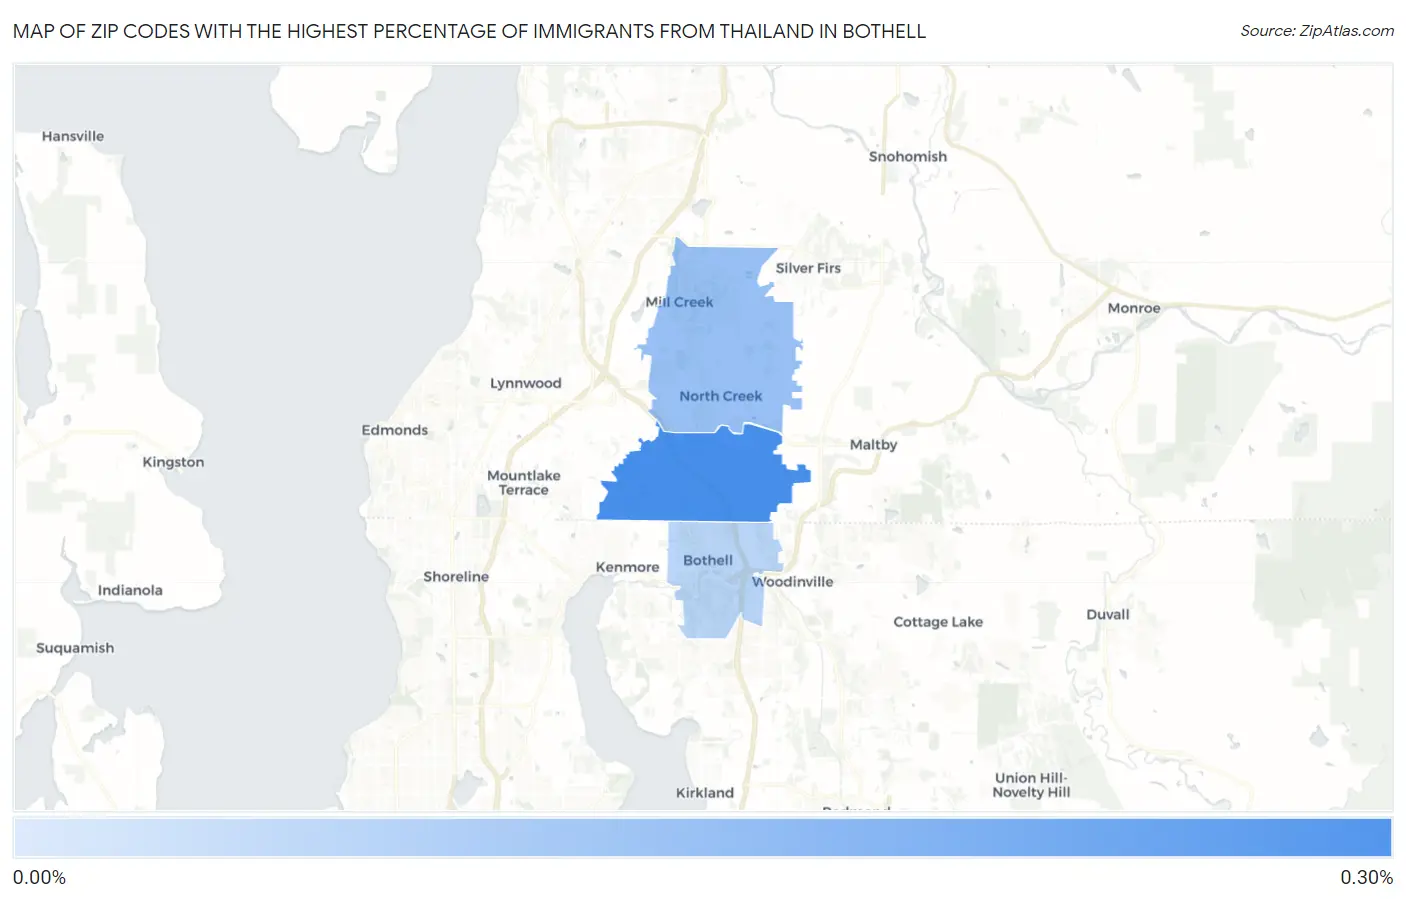Click the Woodinville map label
The height and width of the screenshot is (899, 1406).
(x=792, y=581)
